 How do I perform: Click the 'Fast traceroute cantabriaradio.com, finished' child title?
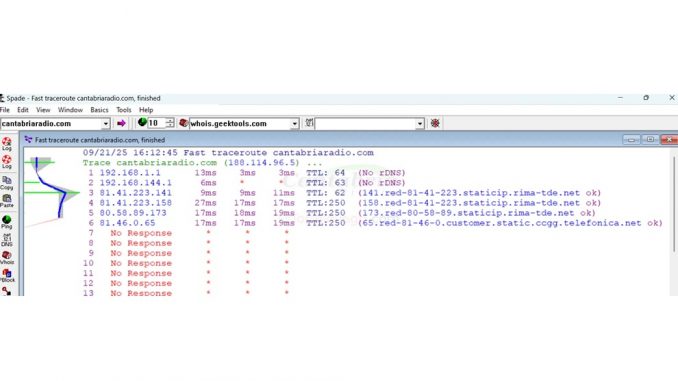click(100, 140)
